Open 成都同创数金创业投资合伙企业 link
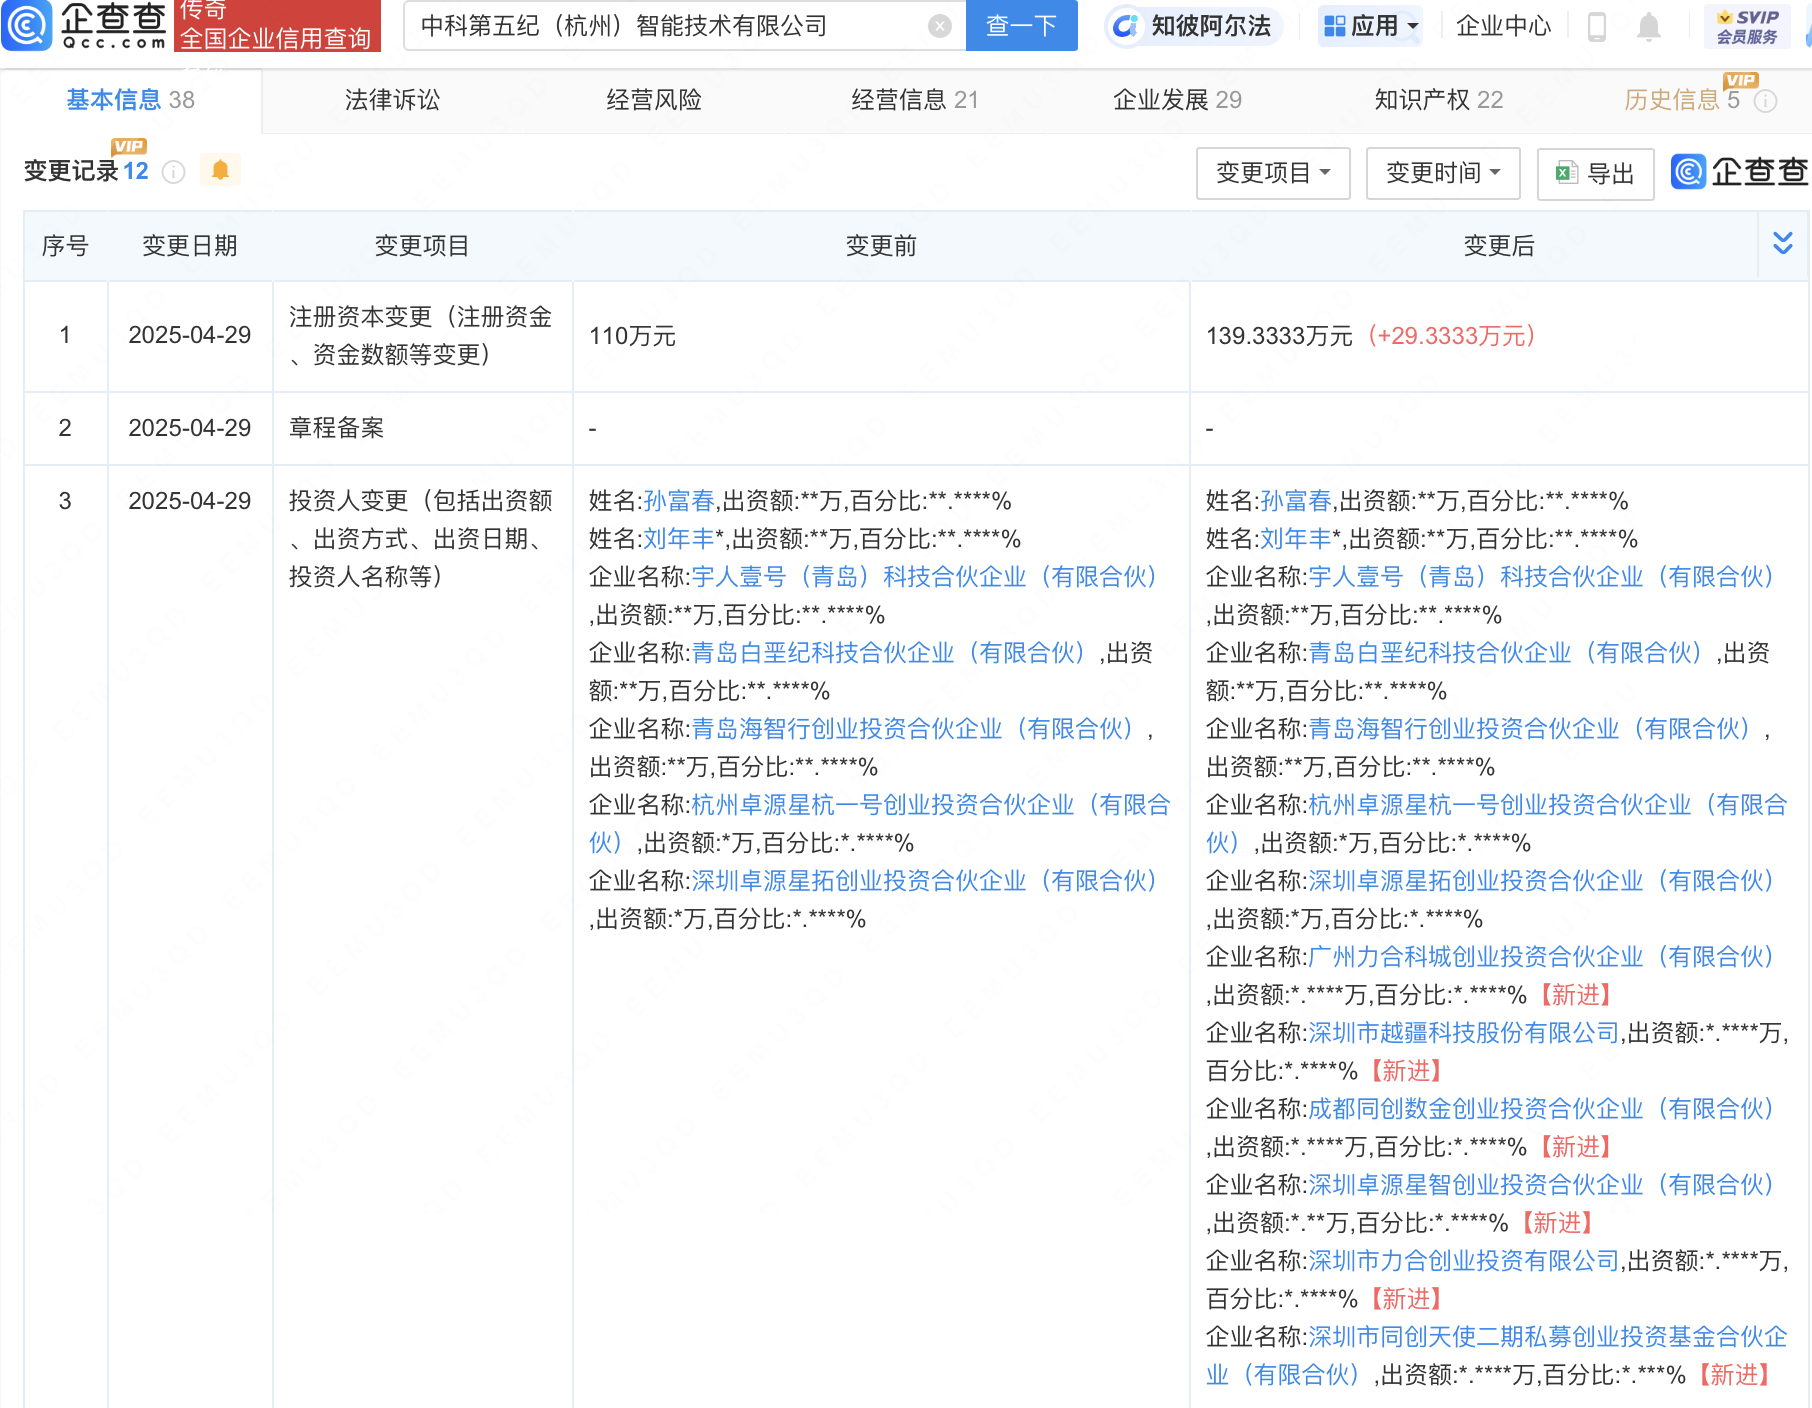The image size is (1812, 1408). pos(1542,1109)
